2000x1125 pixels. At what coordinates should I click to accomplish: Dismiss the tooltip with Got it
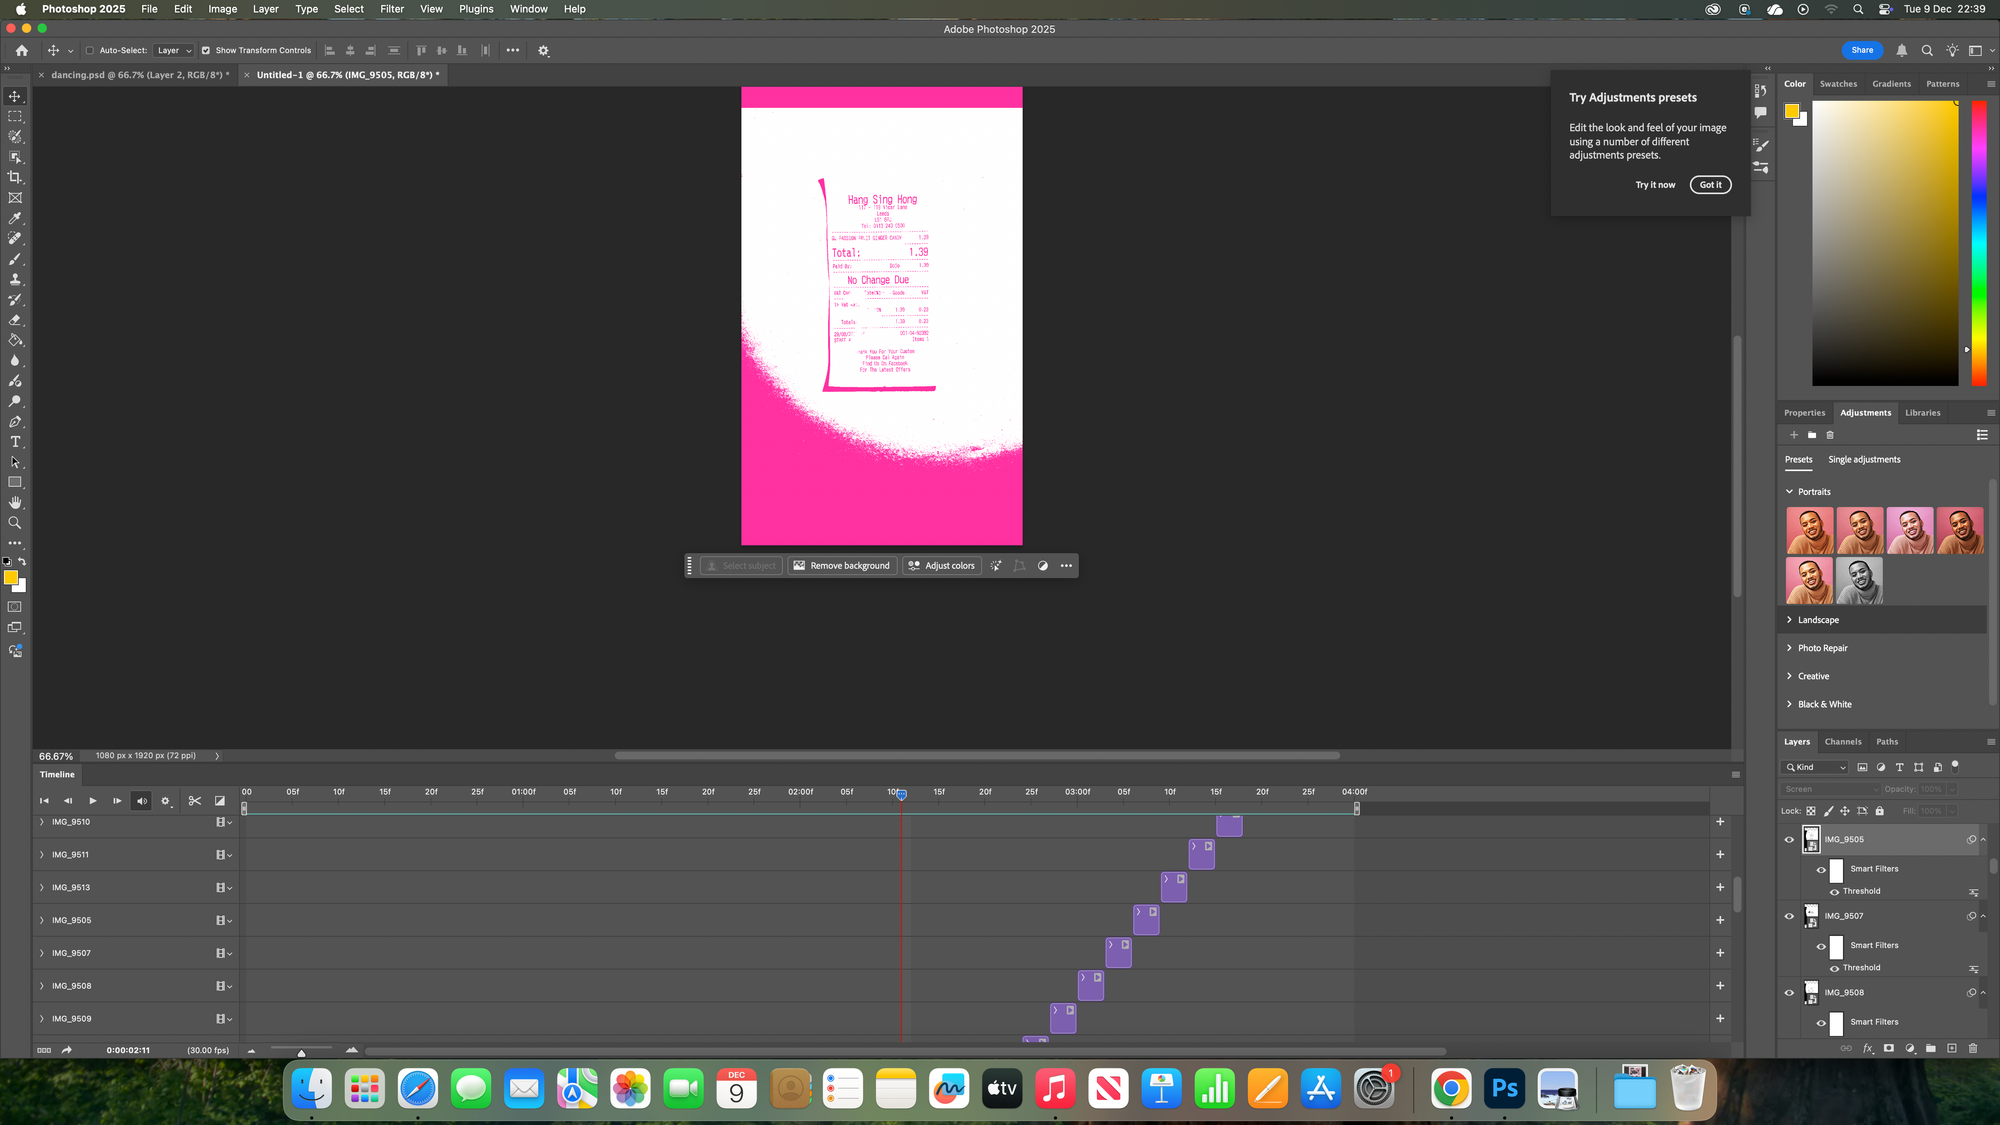pyautogui.click(x=1710, y=185)
